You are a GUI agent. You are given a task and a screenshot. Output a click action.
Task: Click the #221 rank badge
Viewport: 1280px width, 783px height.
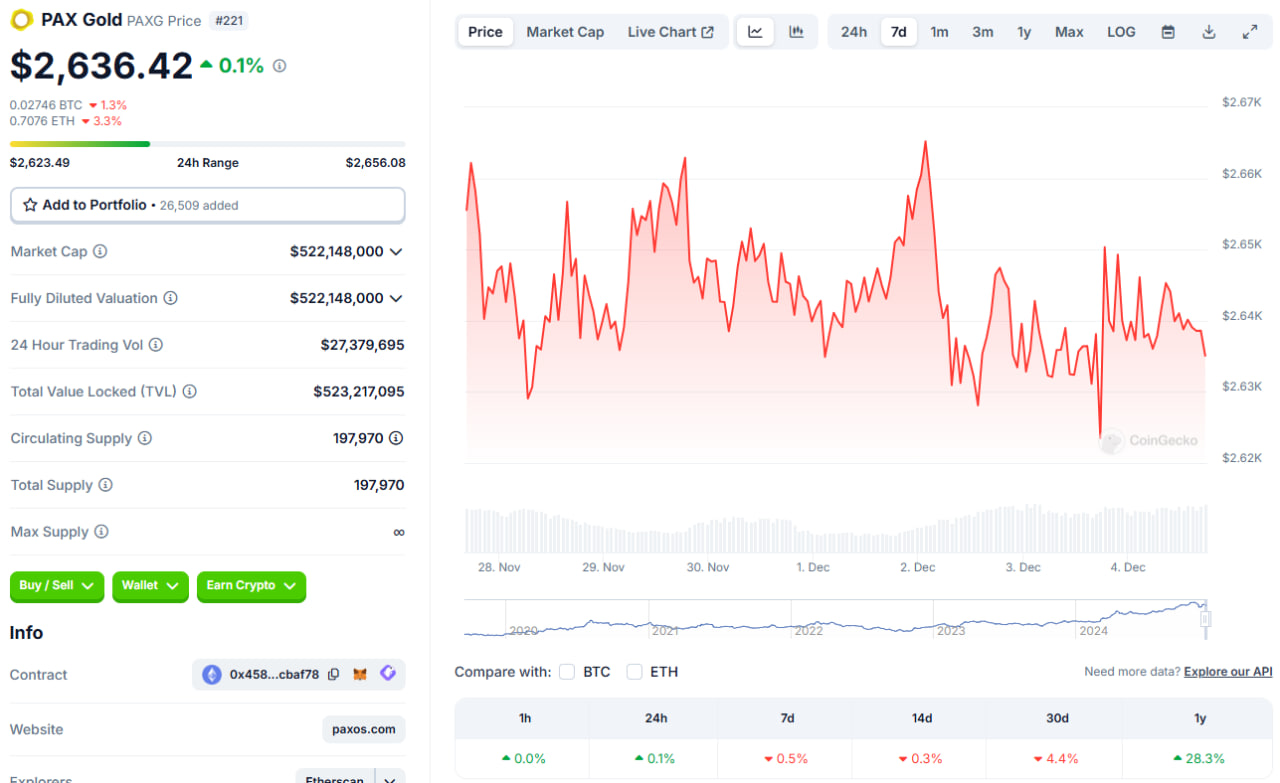(229, 20)
